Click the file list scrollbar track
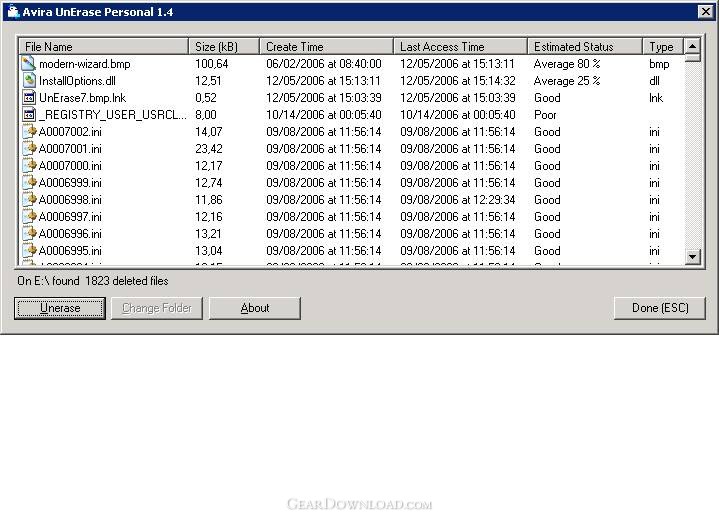 [692, 156]
